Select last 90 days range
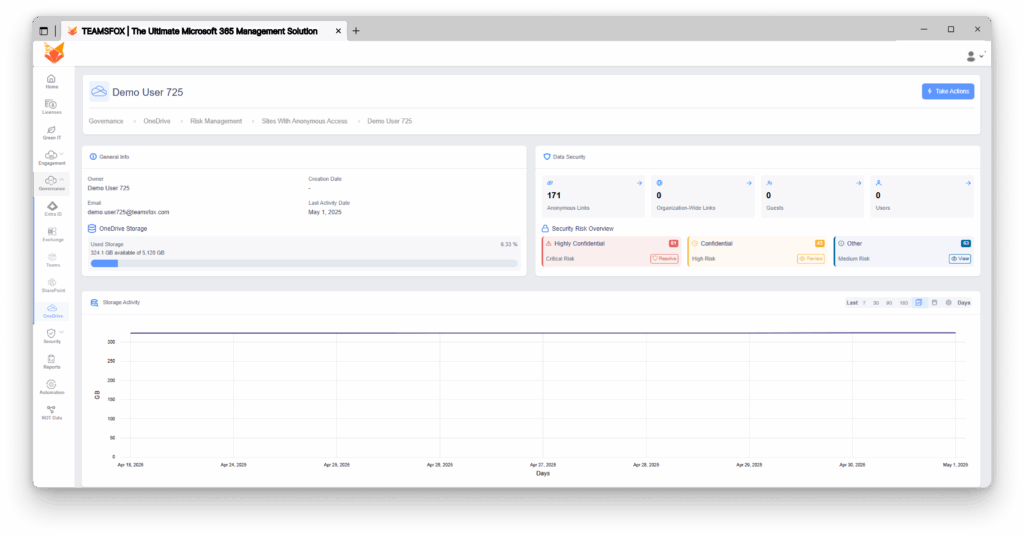The image size is (1024, 536). (889, 303)
